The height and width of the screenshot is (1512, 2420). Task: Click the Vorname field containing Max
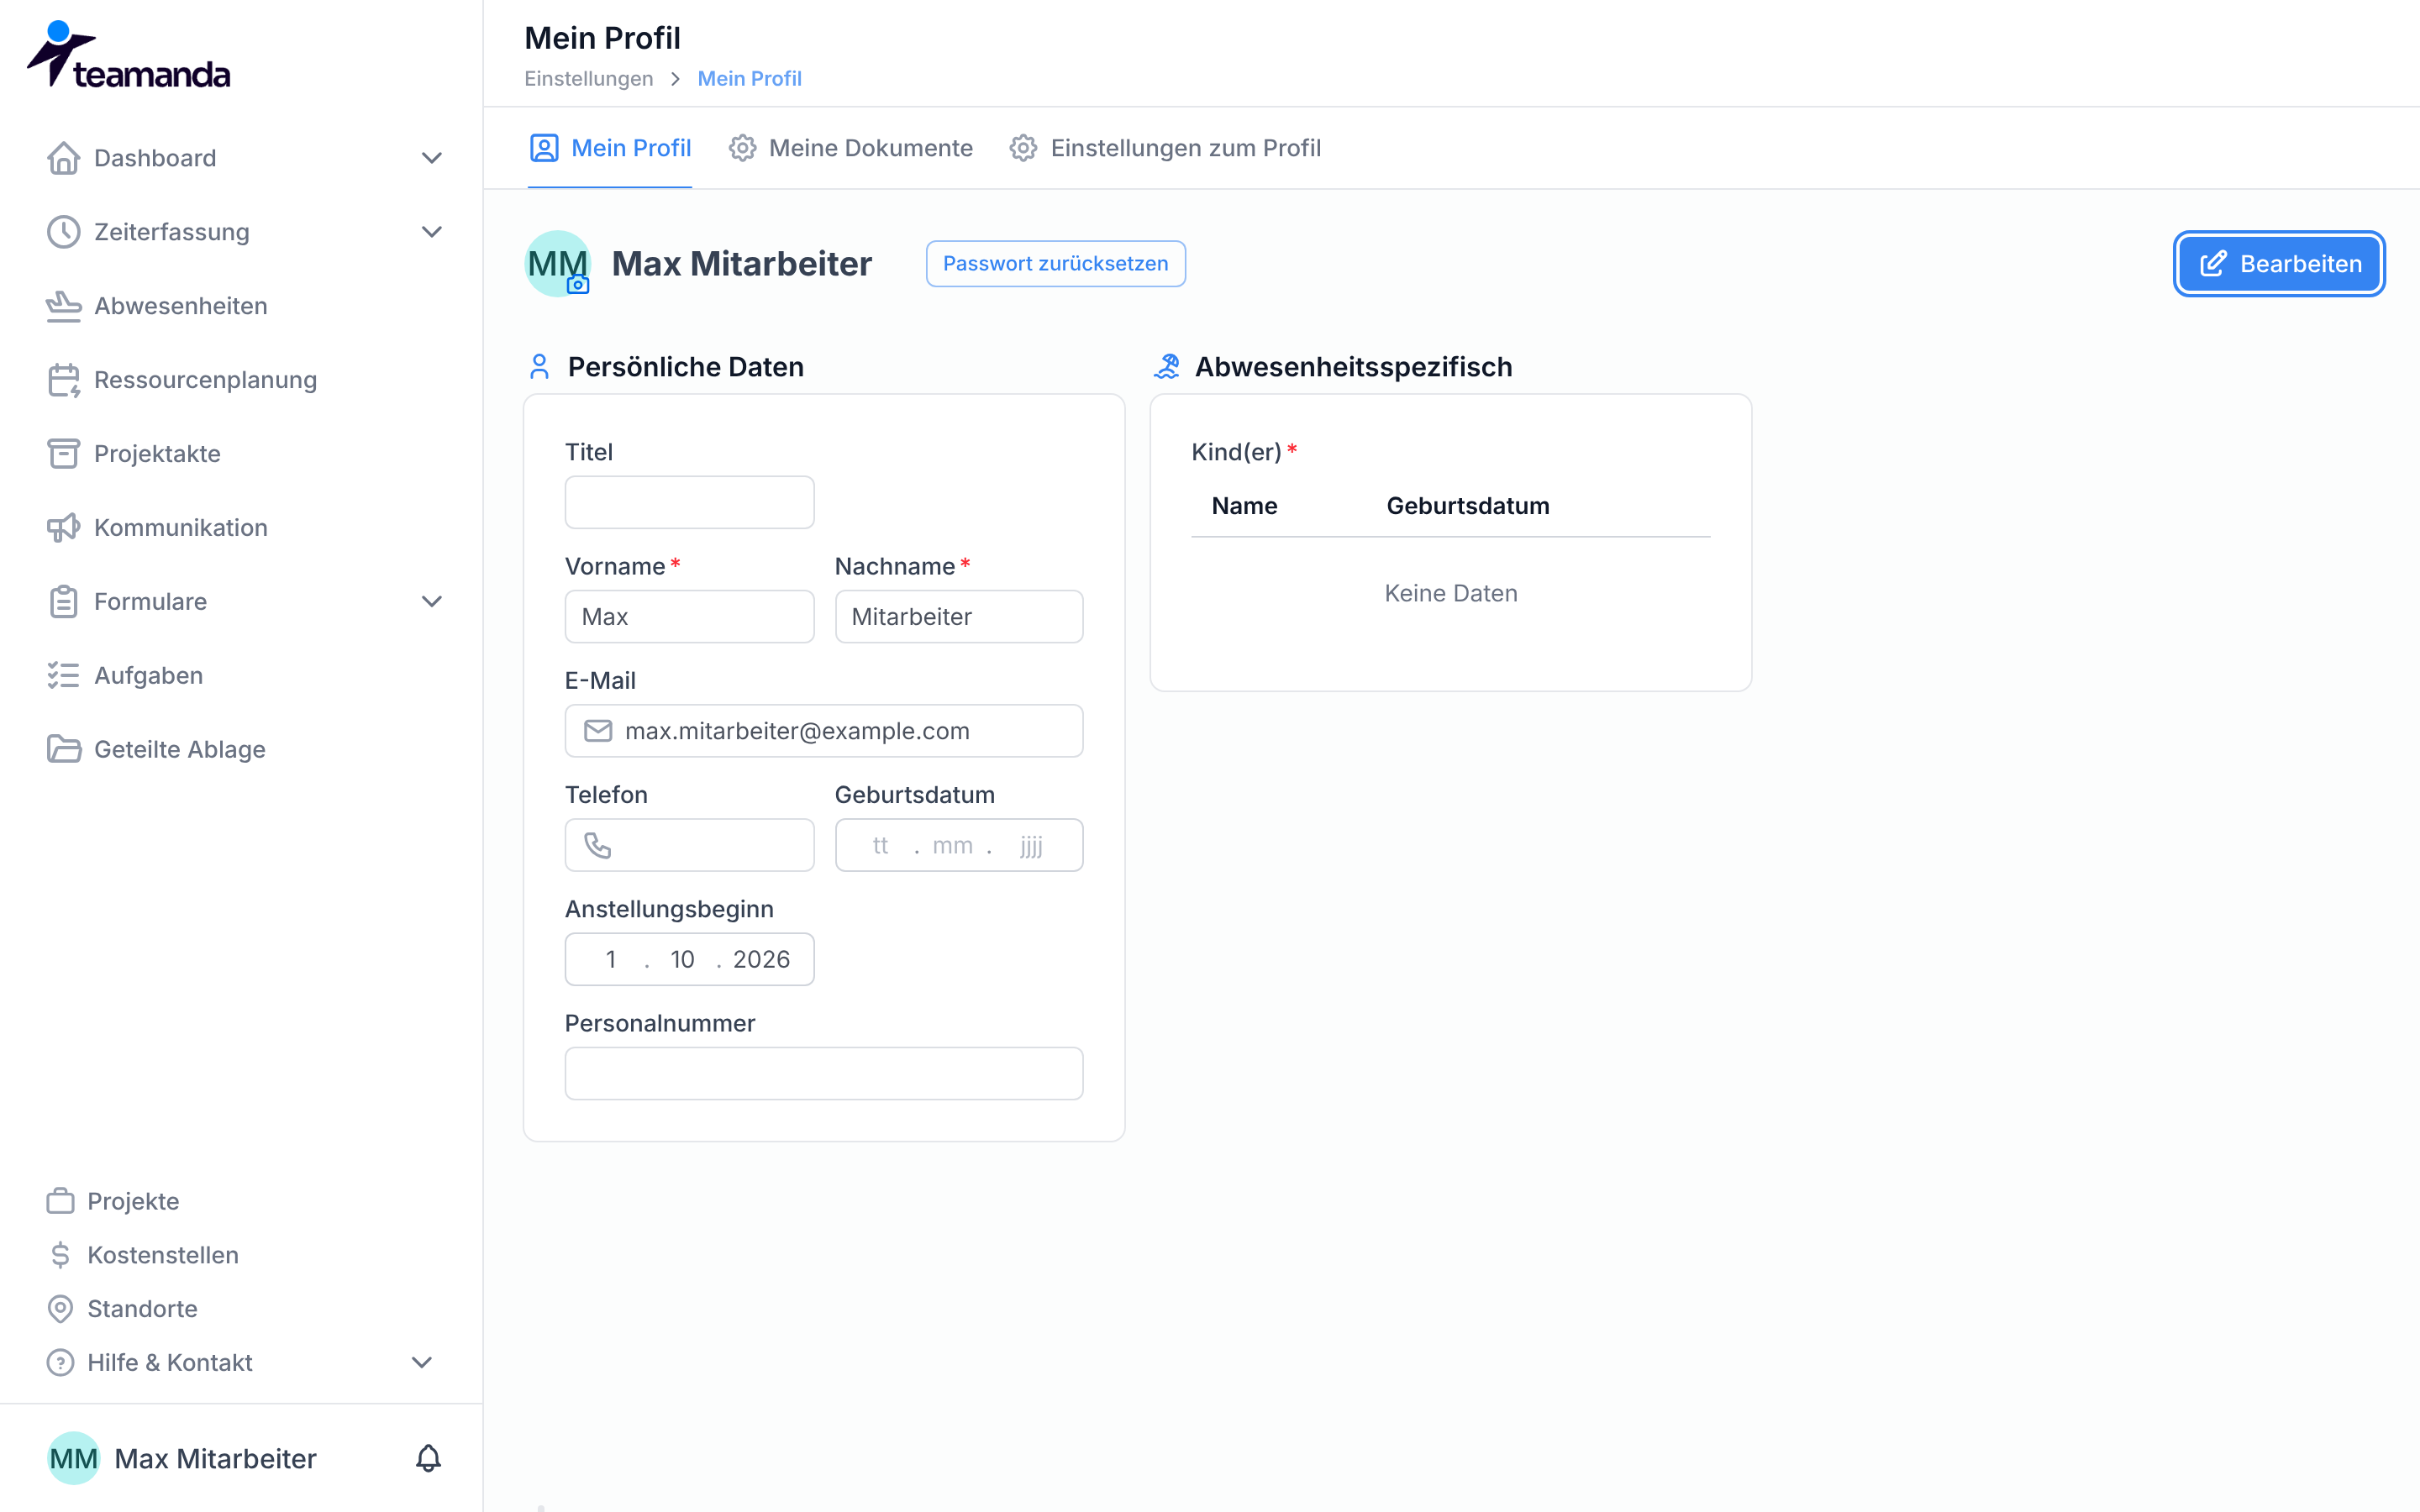(689, 616)
